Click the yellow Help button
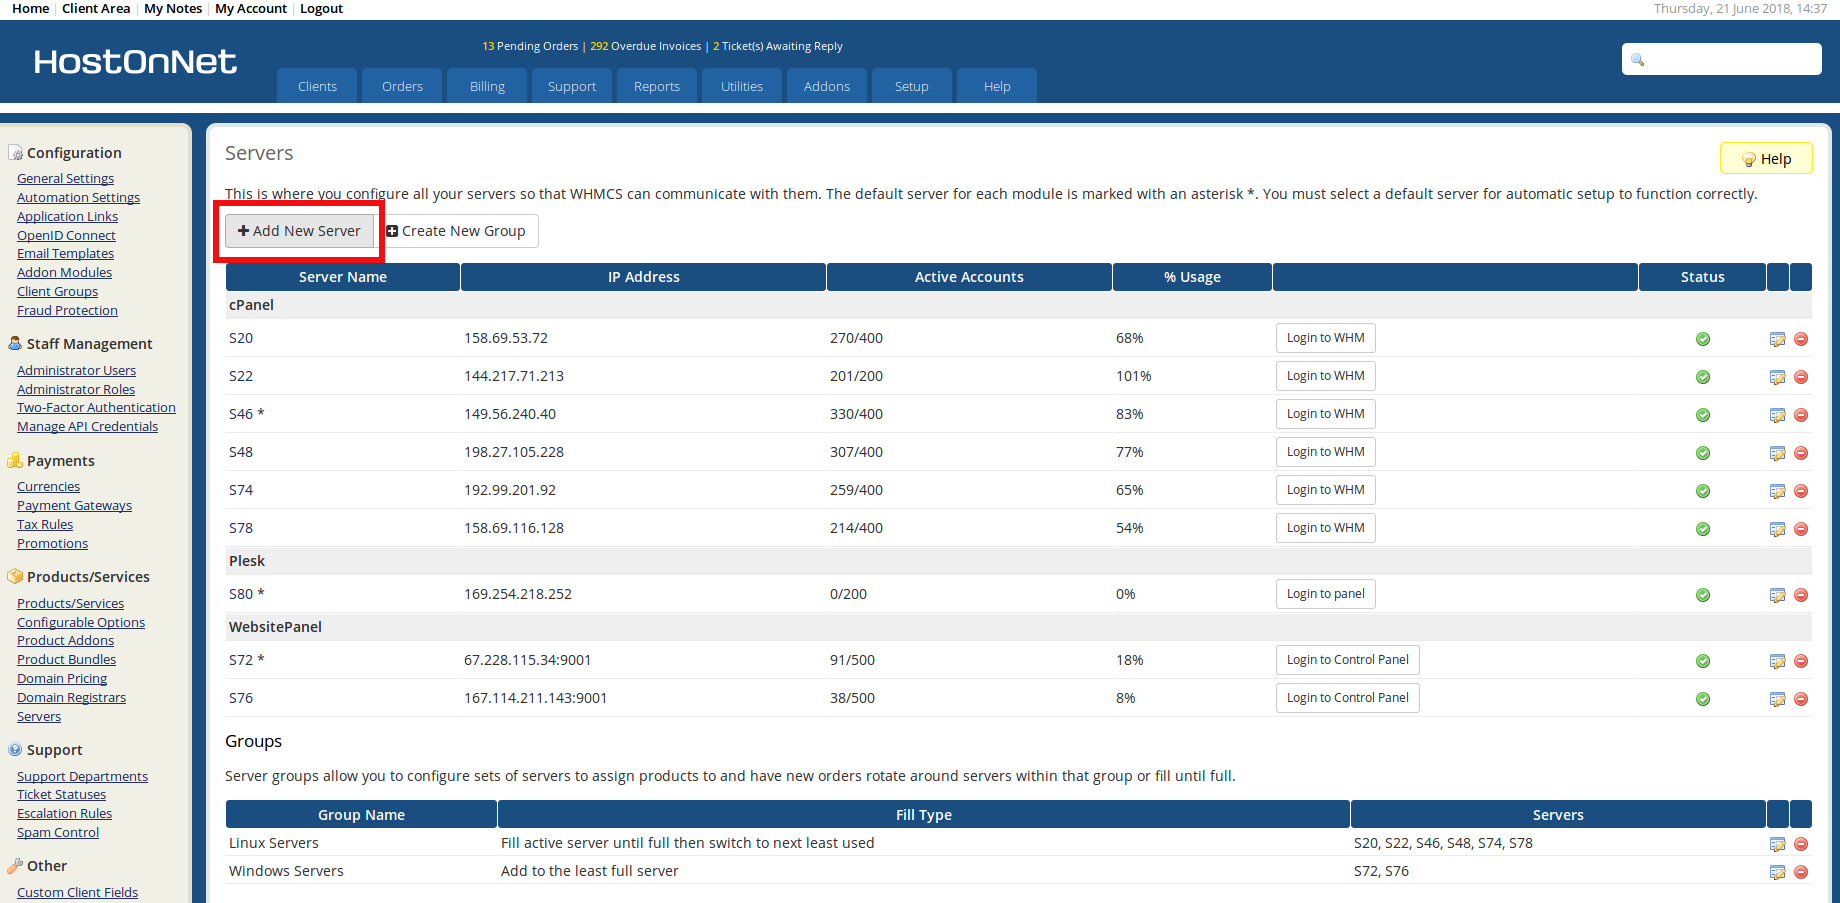1840x903 pixels. point(1766,159)
